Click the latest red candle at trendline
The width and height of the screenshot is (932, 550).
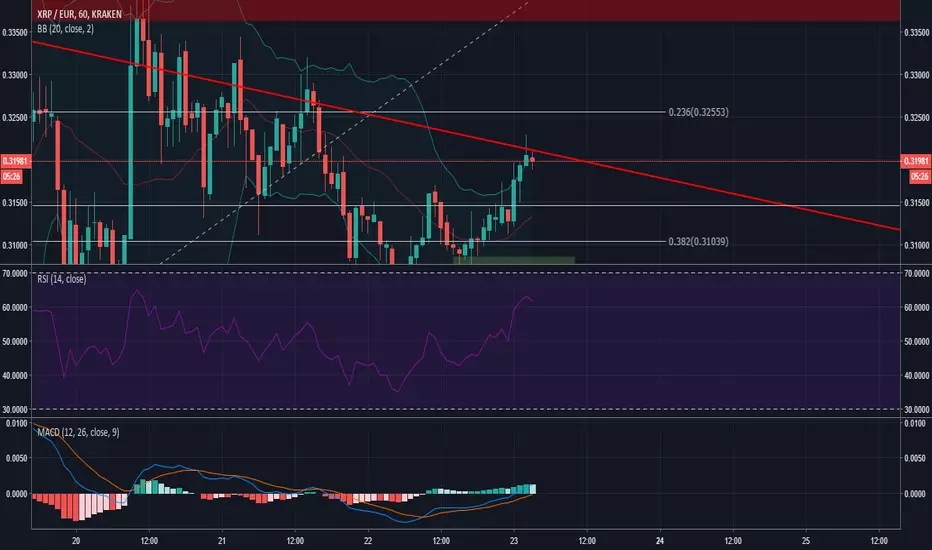click(x=532, y=159)
